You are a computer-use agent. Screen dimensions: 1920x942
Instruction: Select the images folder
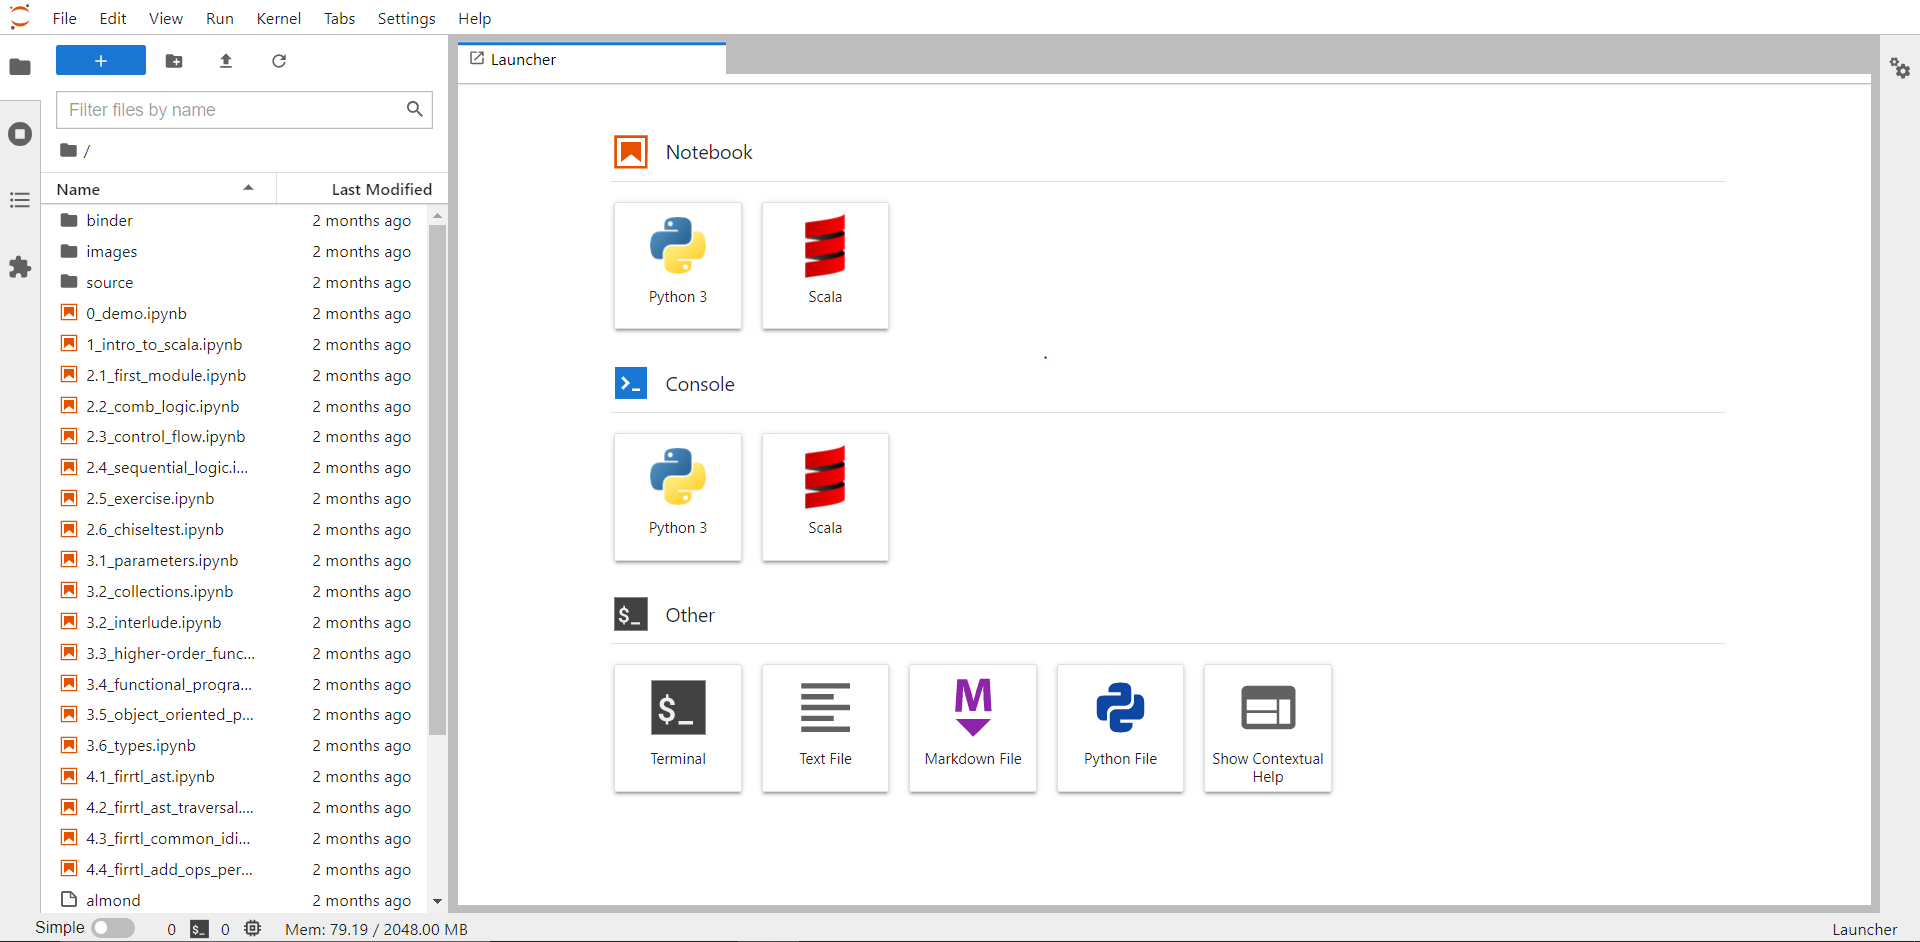(235, 251)
